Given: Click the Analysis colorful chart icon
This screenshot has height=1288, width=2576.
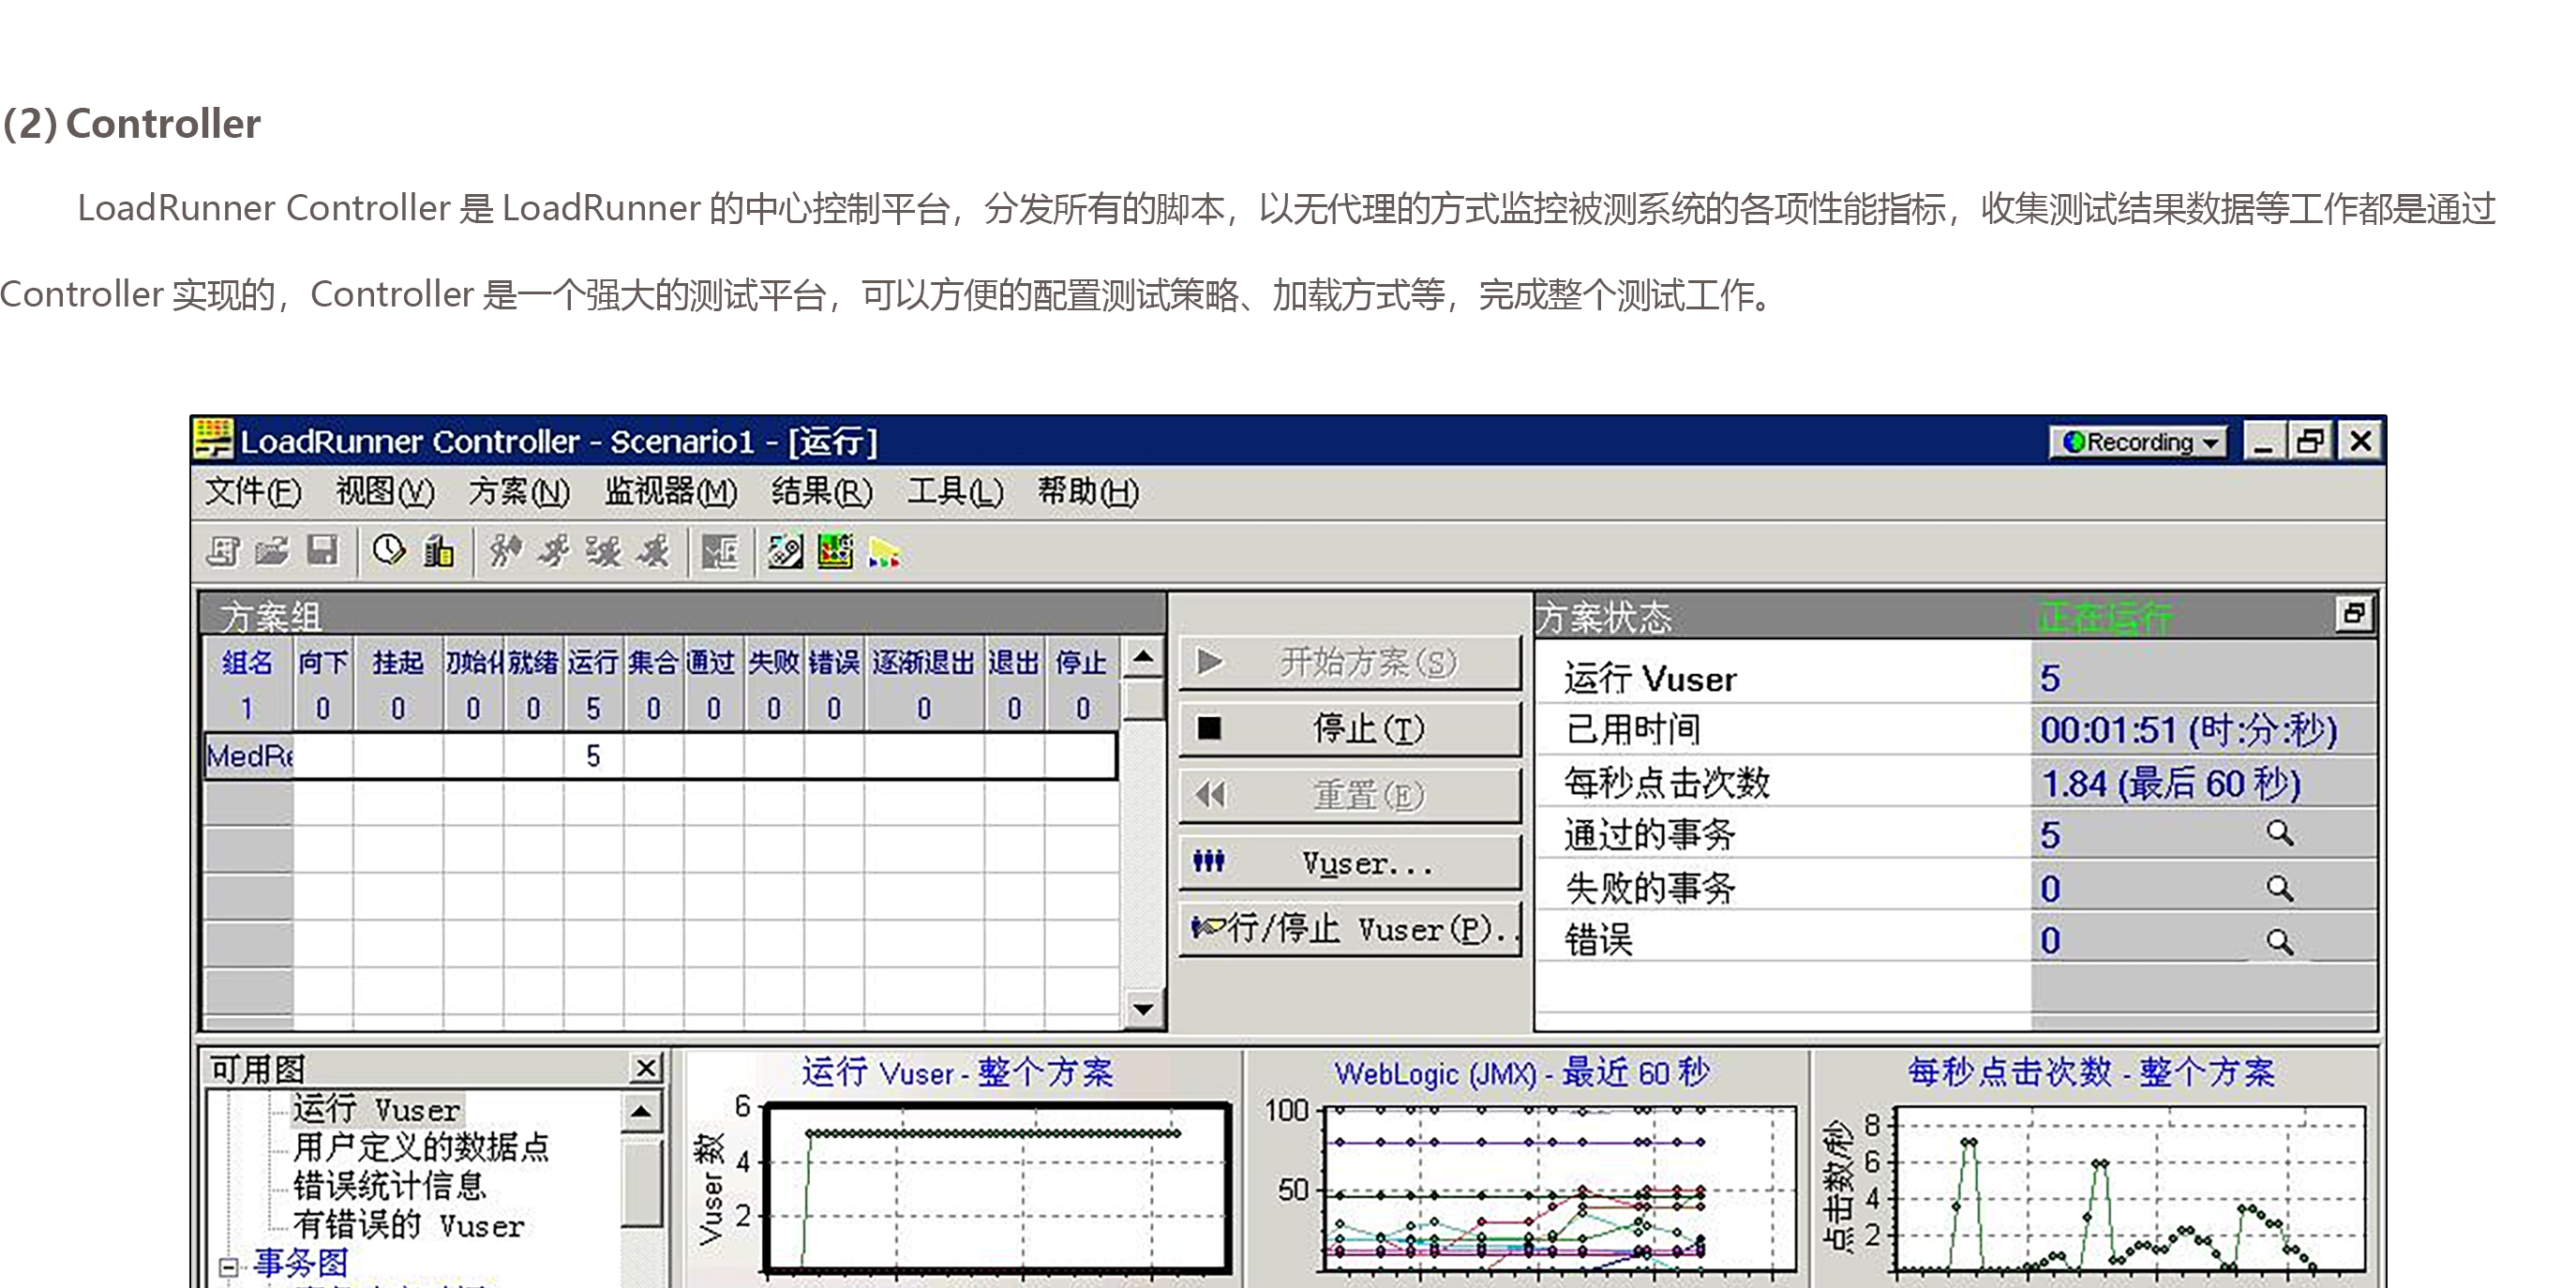Looking at the screenshot, I should pyautogui.click(x=835, y=551).
